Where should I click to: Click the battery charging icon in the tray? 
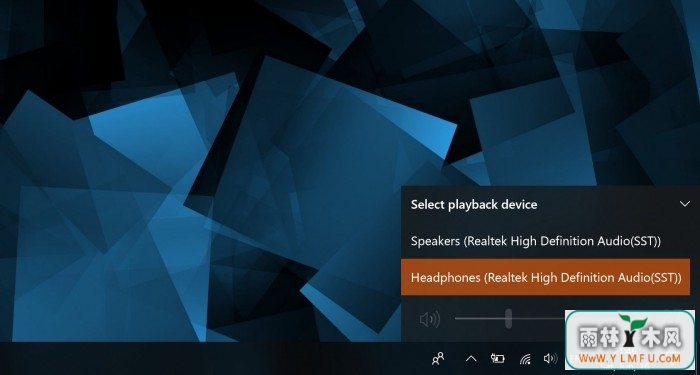pos(498,358)
